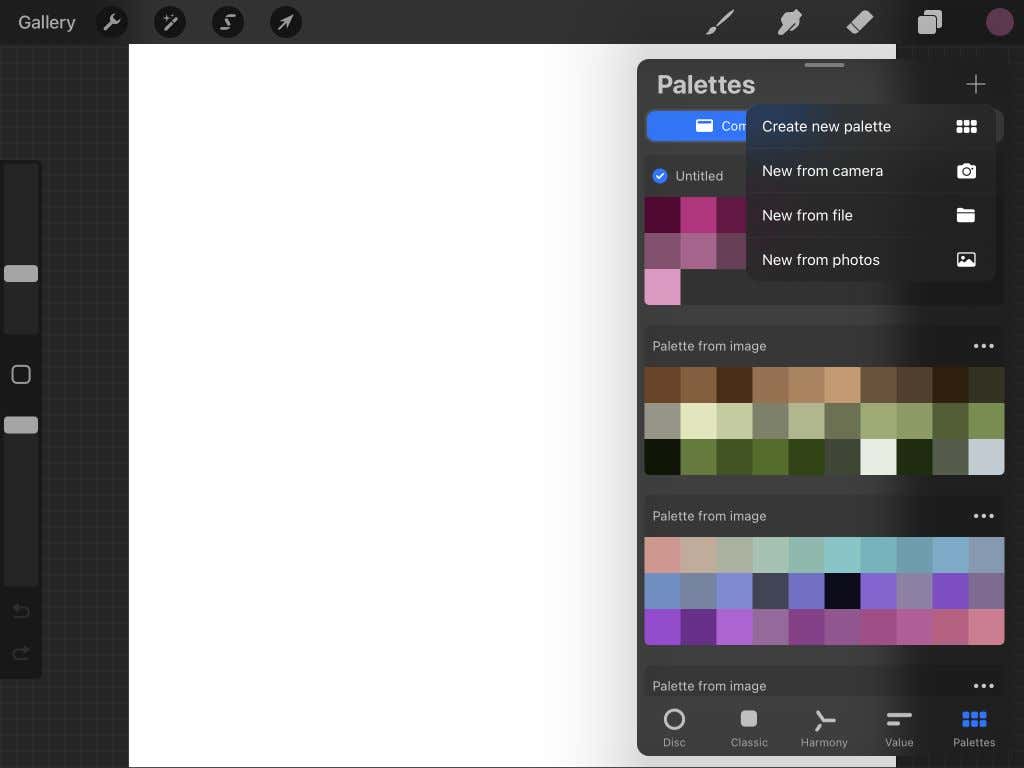Image resolution: width=1024 pixels, height=768 pixels.
Task: Select the dark pink swatch in Untitled palette
Action: pyautogui.click(x=663, y=213)
